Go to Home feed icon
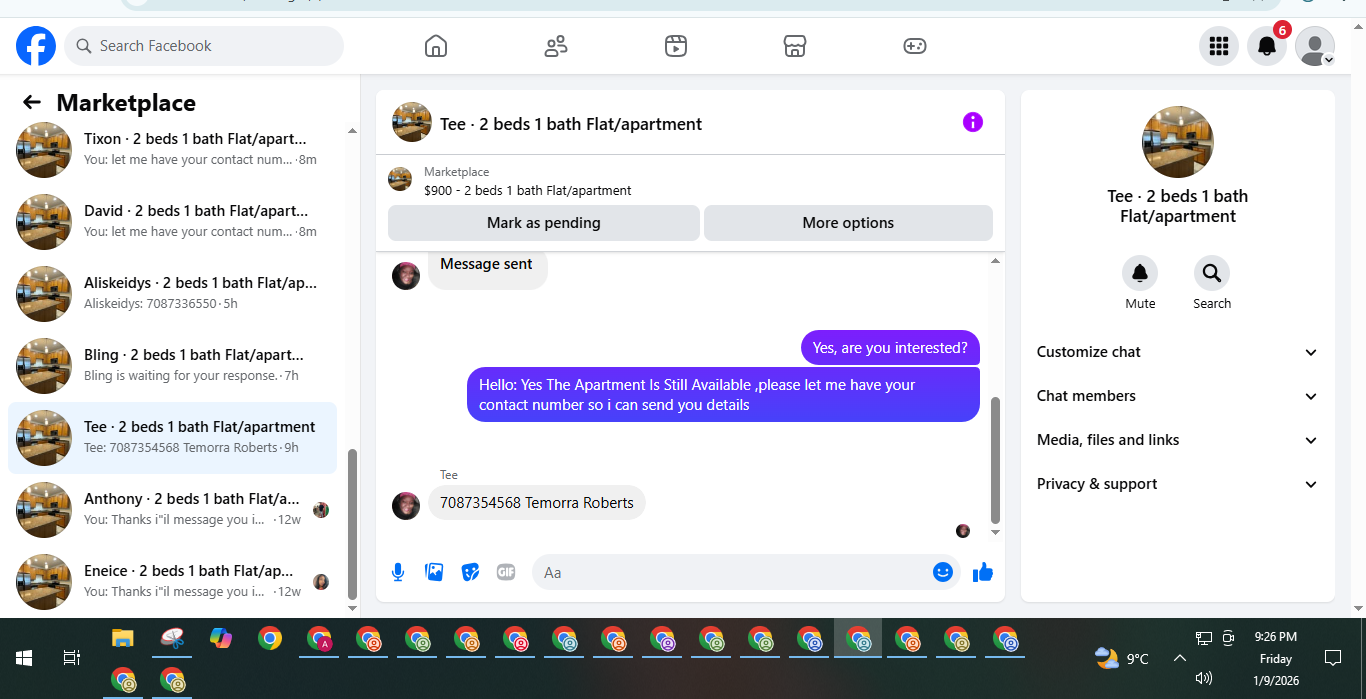The image size is (1366, 699). point(436,46)
